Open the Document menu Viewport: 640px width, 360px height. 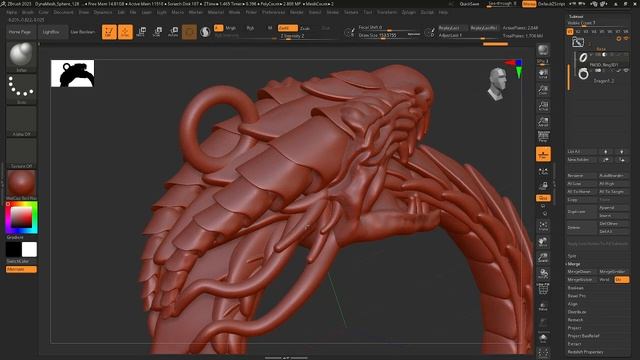(x=64, y=12)
